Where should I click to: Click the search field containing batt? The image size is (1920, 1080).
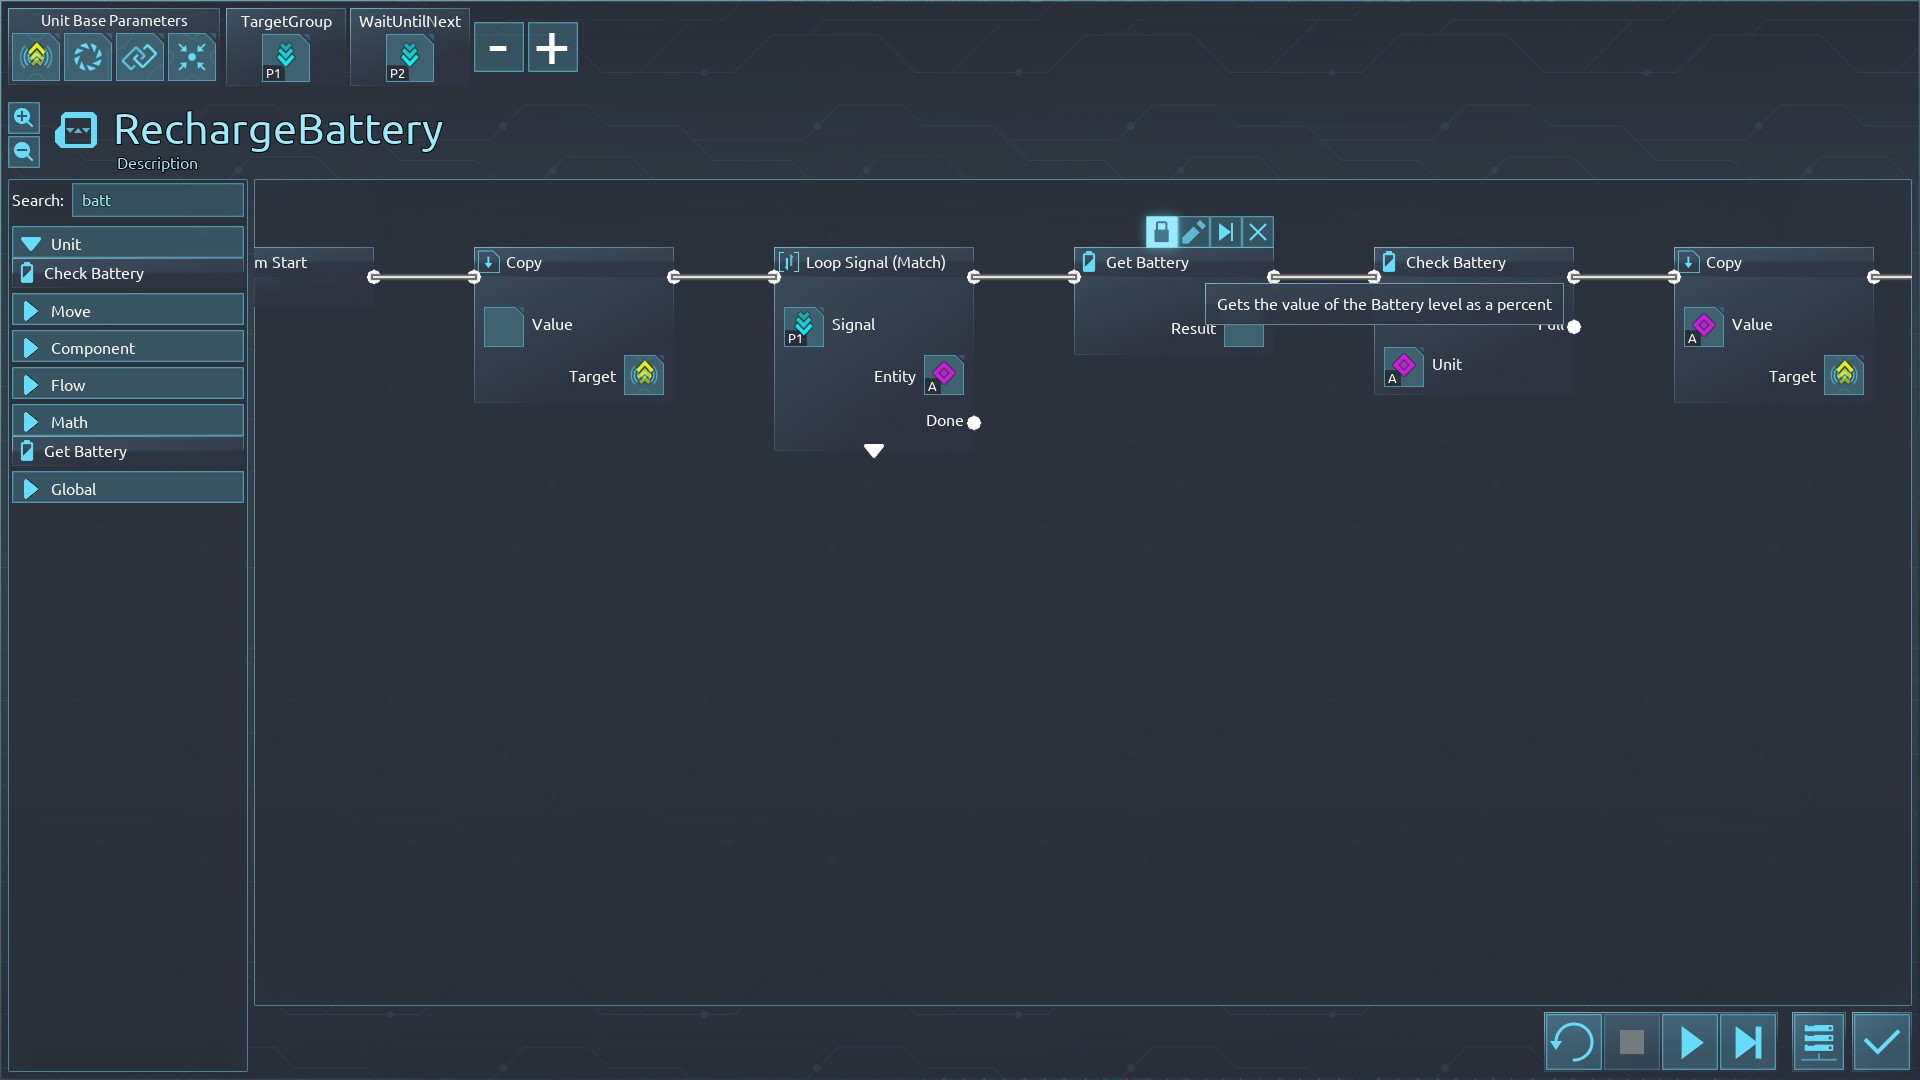[157, 200]
